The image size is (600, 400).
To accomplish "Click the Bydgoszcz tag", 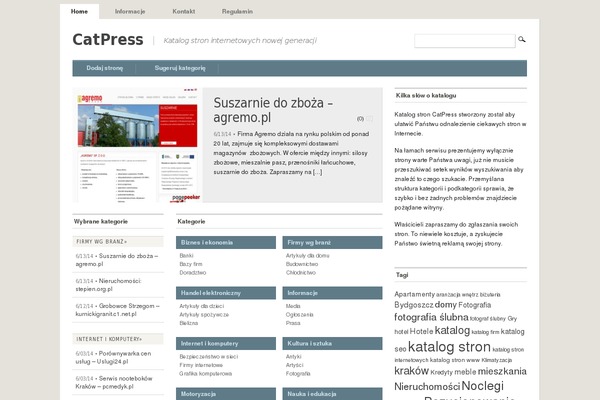I will 414,305.
